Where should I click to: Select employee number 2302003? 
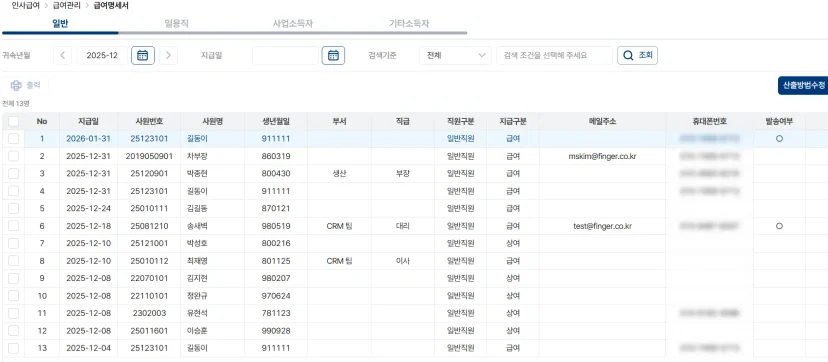149,313
